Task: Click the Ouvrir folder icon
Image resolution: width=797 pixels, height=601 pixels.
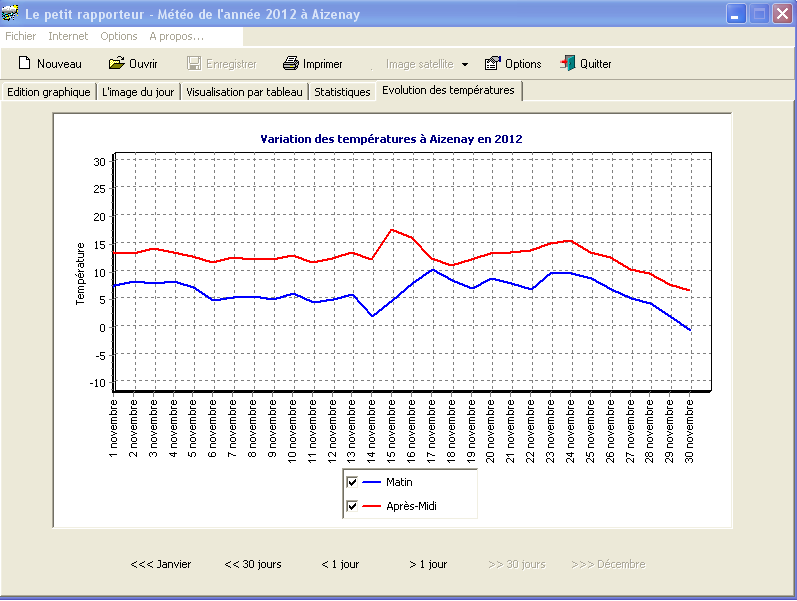Action: click(x=116, y=64)
